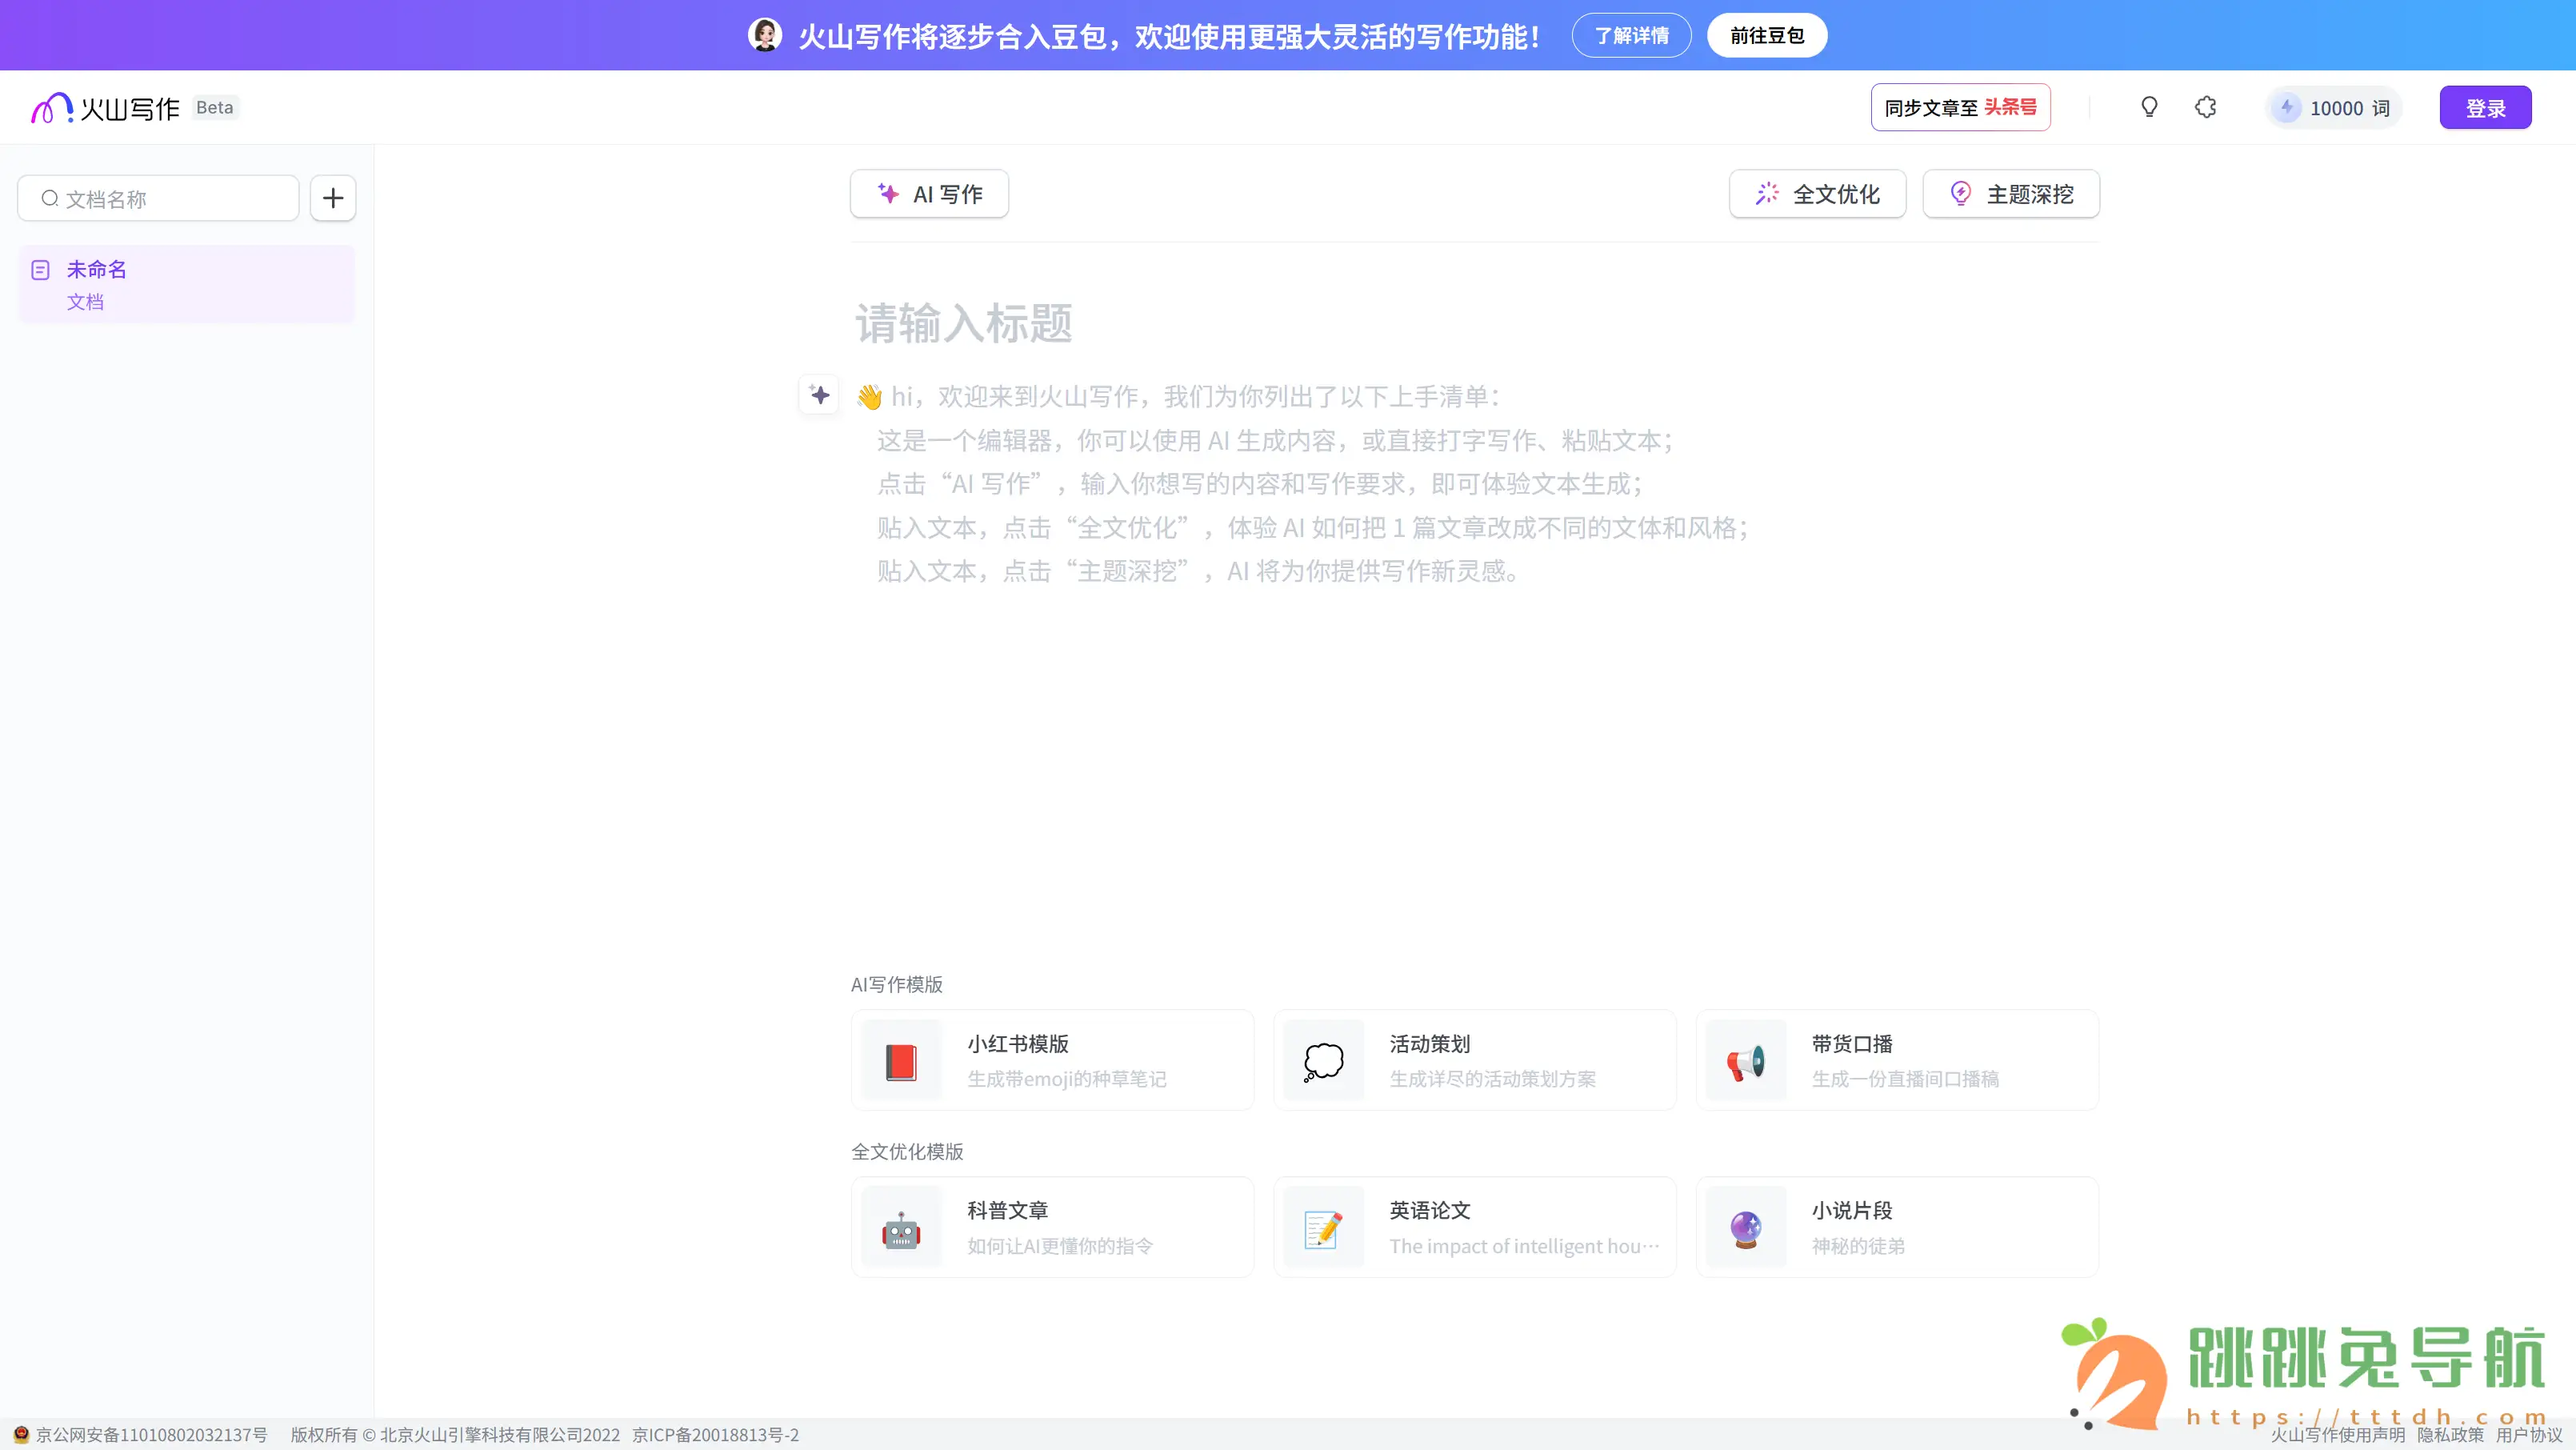The image size is (2576, 1450).
Task: Open 京ICP备20018813号-2 footer link
Action: (x=715, y=1435)
